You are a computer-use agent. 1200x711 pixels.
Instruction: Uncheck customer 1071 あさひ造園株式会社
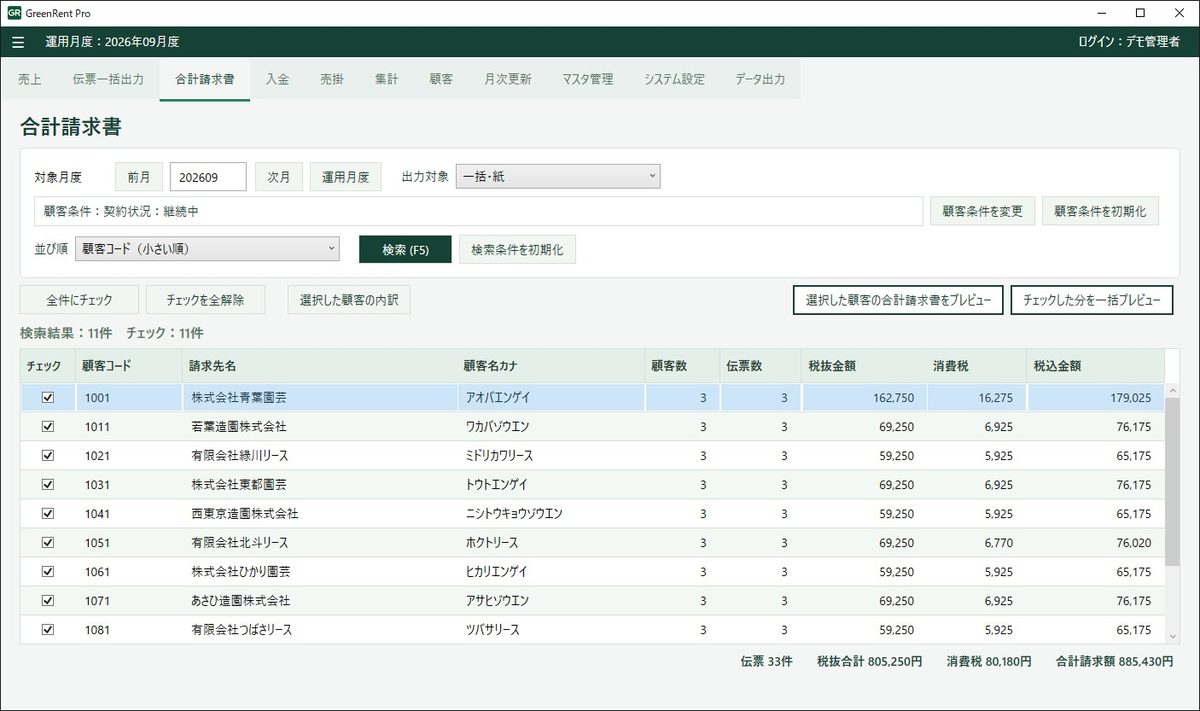[x=47, y=601]
